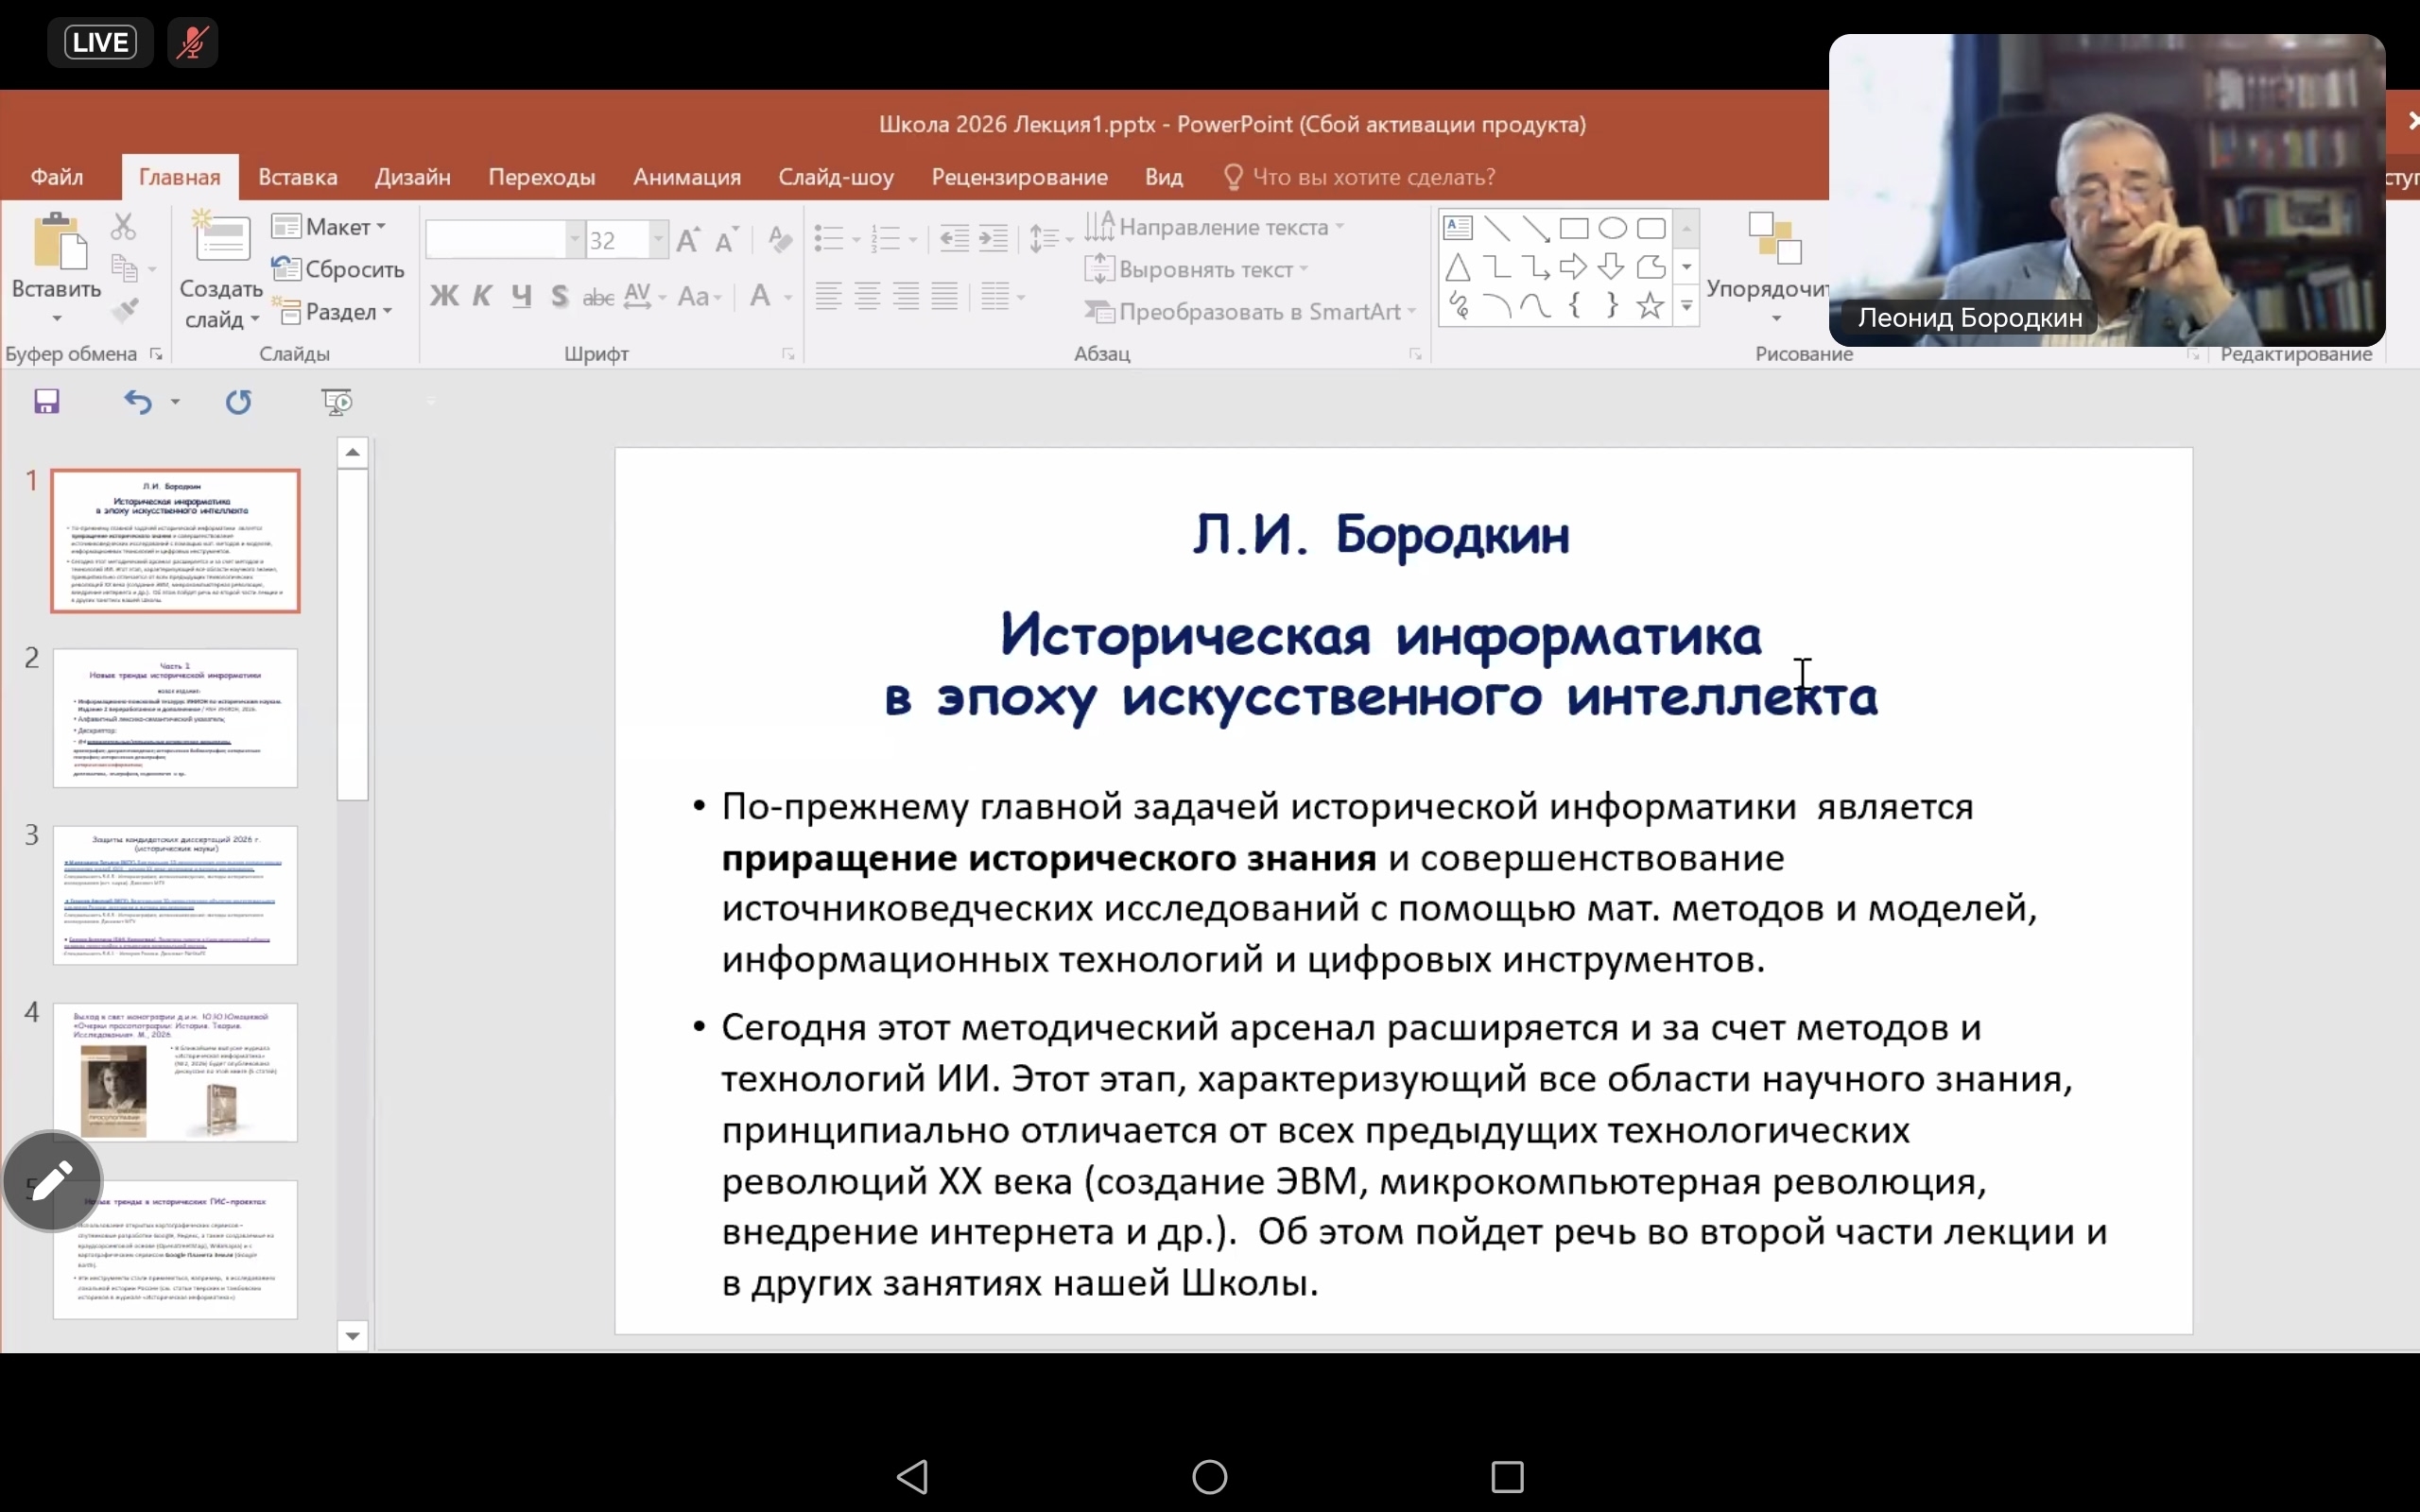Screen dimensions: 2420x1512
Task: Open the Макет layout dropdown
Action: tap(329, 227)
